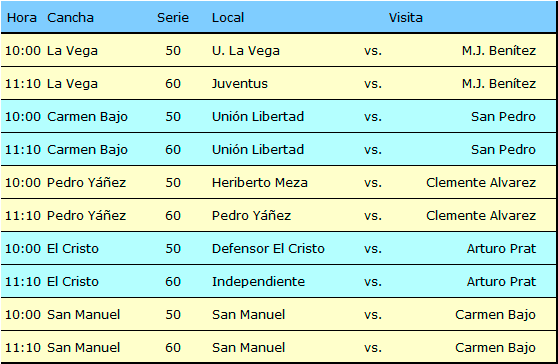This screenshot has width=558, height=364.
Task: Click Clemente Alvarez in the 10:00 row
Action: [x=481, y=183]
